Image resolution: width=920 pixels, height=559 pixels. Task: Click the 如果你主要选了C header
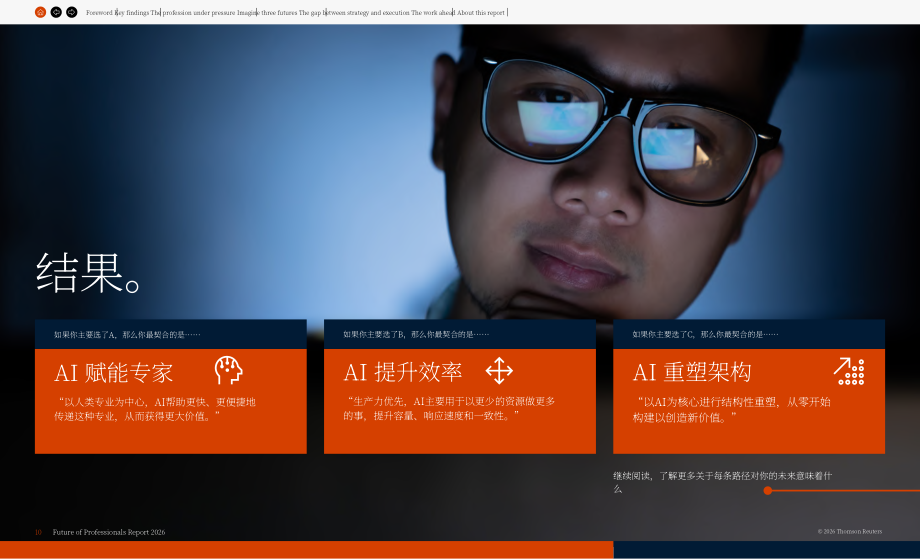[705, 334]
